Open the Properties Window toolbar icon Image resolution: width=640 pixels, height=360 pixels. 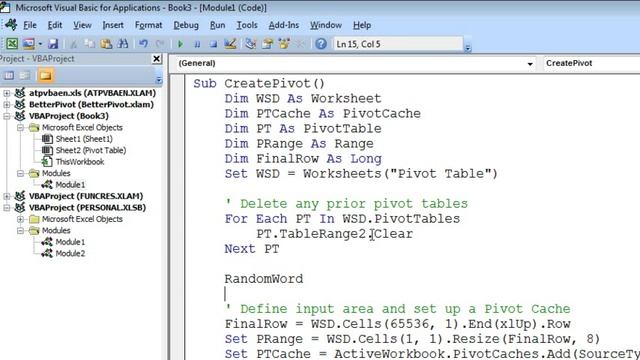(267, 44)
